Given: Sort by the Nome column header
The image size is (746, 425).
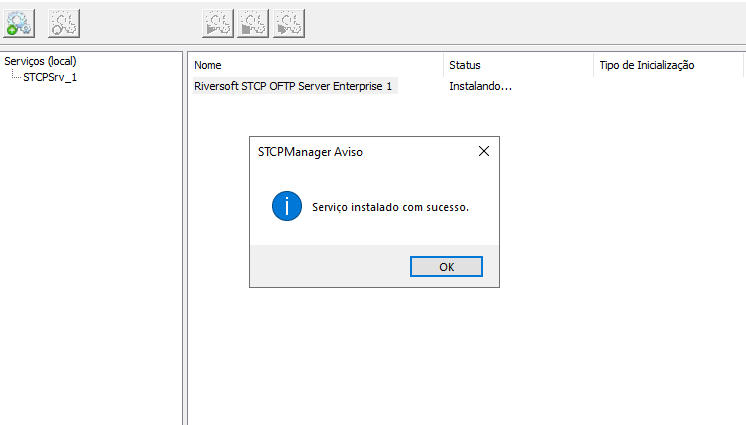Looking at the screenshot, I should (x=315, y=65).
